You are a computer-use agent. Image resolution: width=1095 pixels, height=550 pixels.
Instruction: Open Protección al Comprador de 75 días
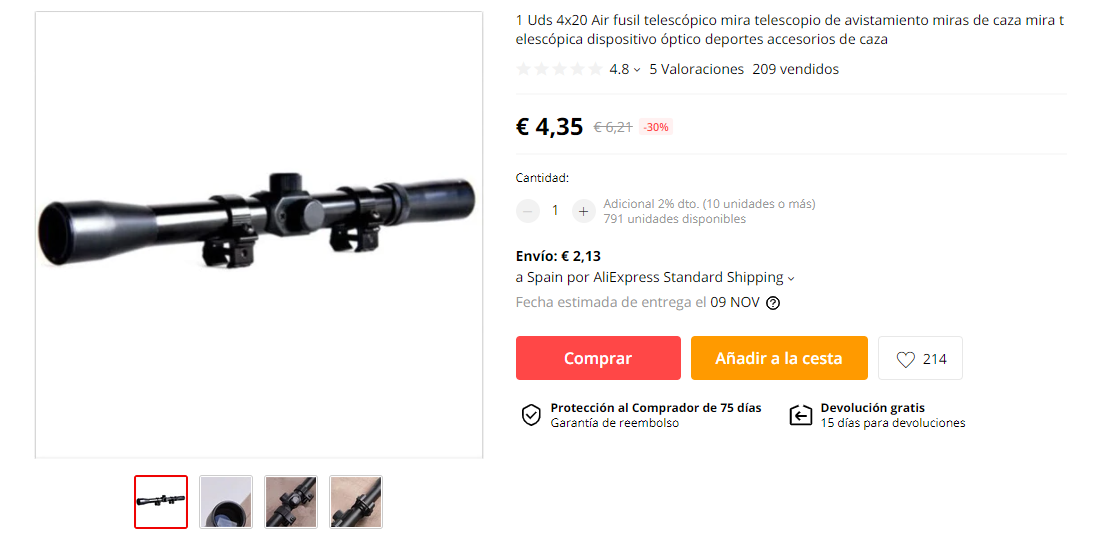pos(655,408)
